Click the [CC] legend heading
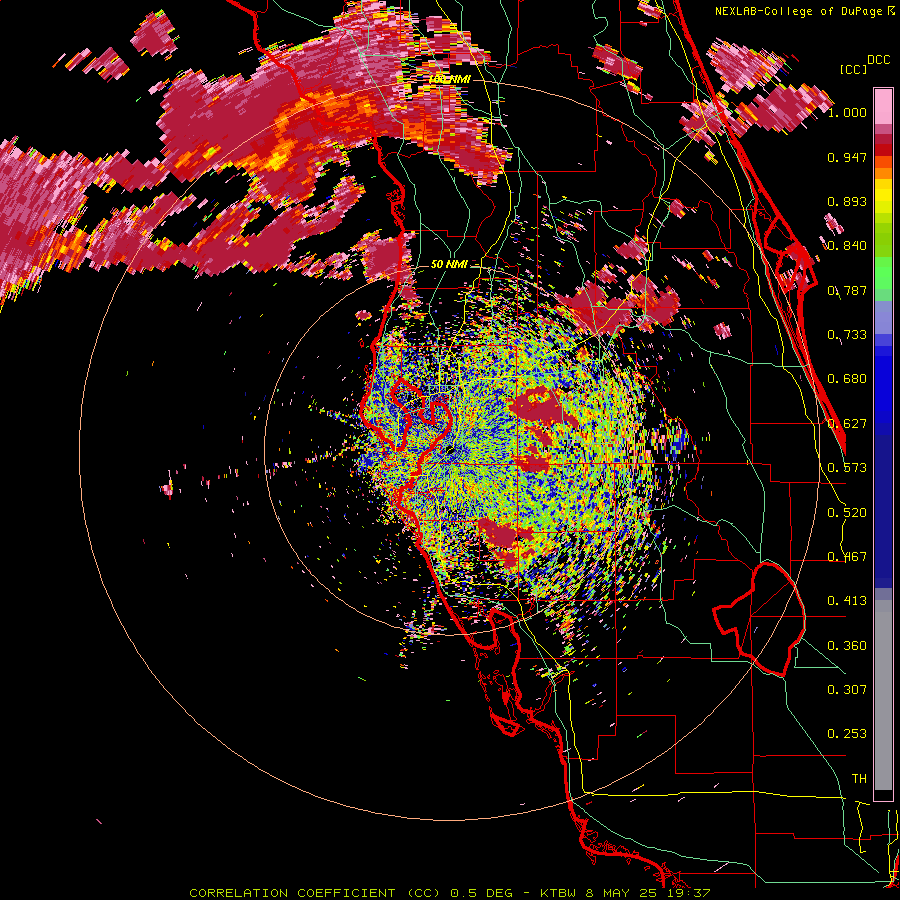 [853, 69]
